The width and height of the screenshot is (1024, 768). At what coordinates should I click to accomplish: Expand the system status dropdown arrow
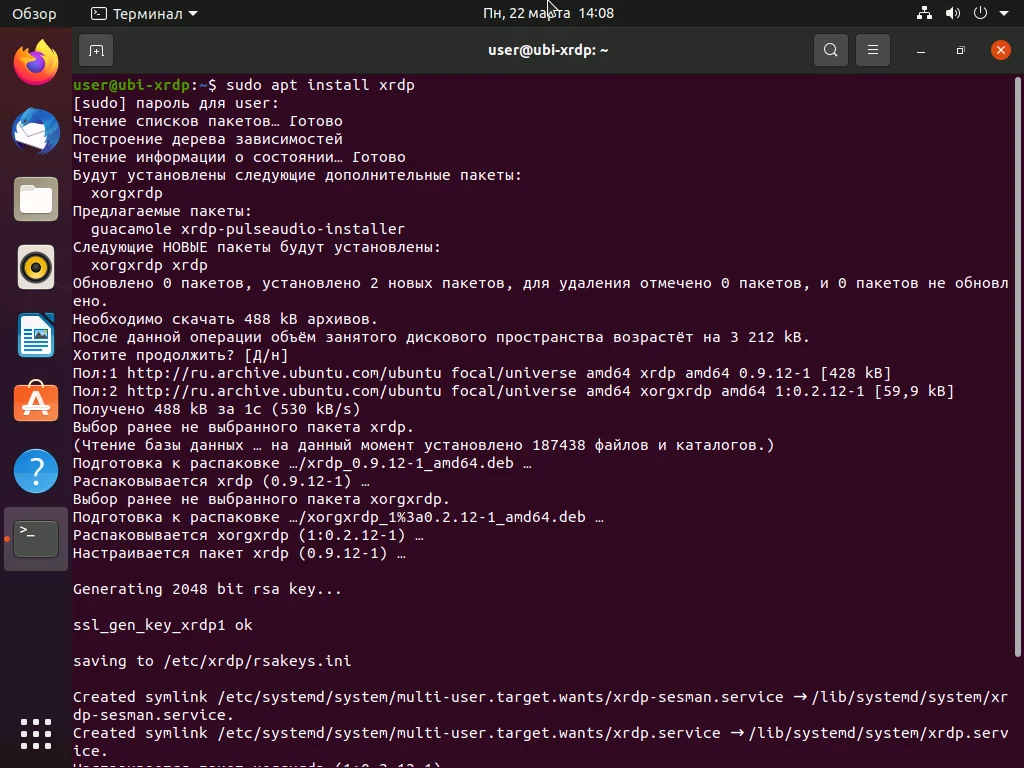[x=1004, y=13]
